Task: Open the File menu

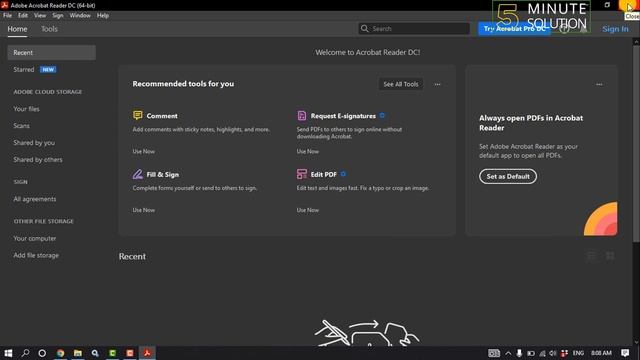Action: (x=7, y=16)
